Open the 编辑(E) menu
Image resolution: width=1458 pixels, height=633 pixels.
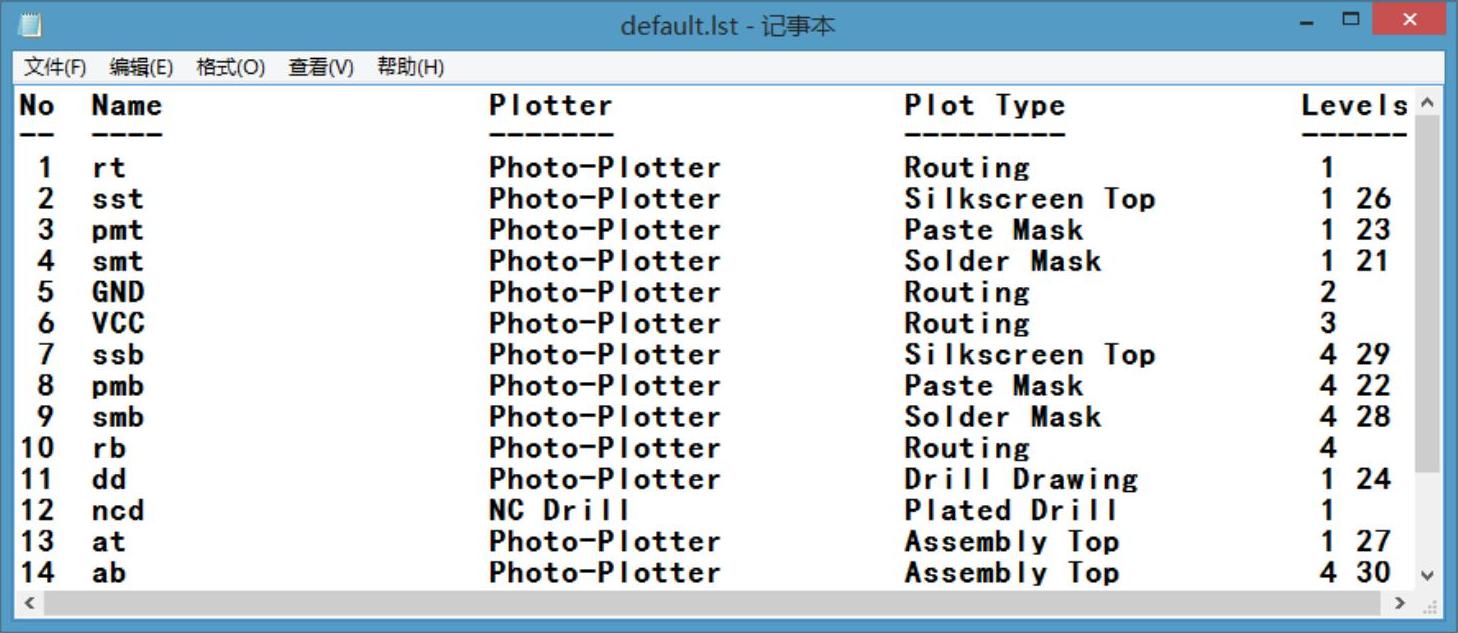point(141,67)
